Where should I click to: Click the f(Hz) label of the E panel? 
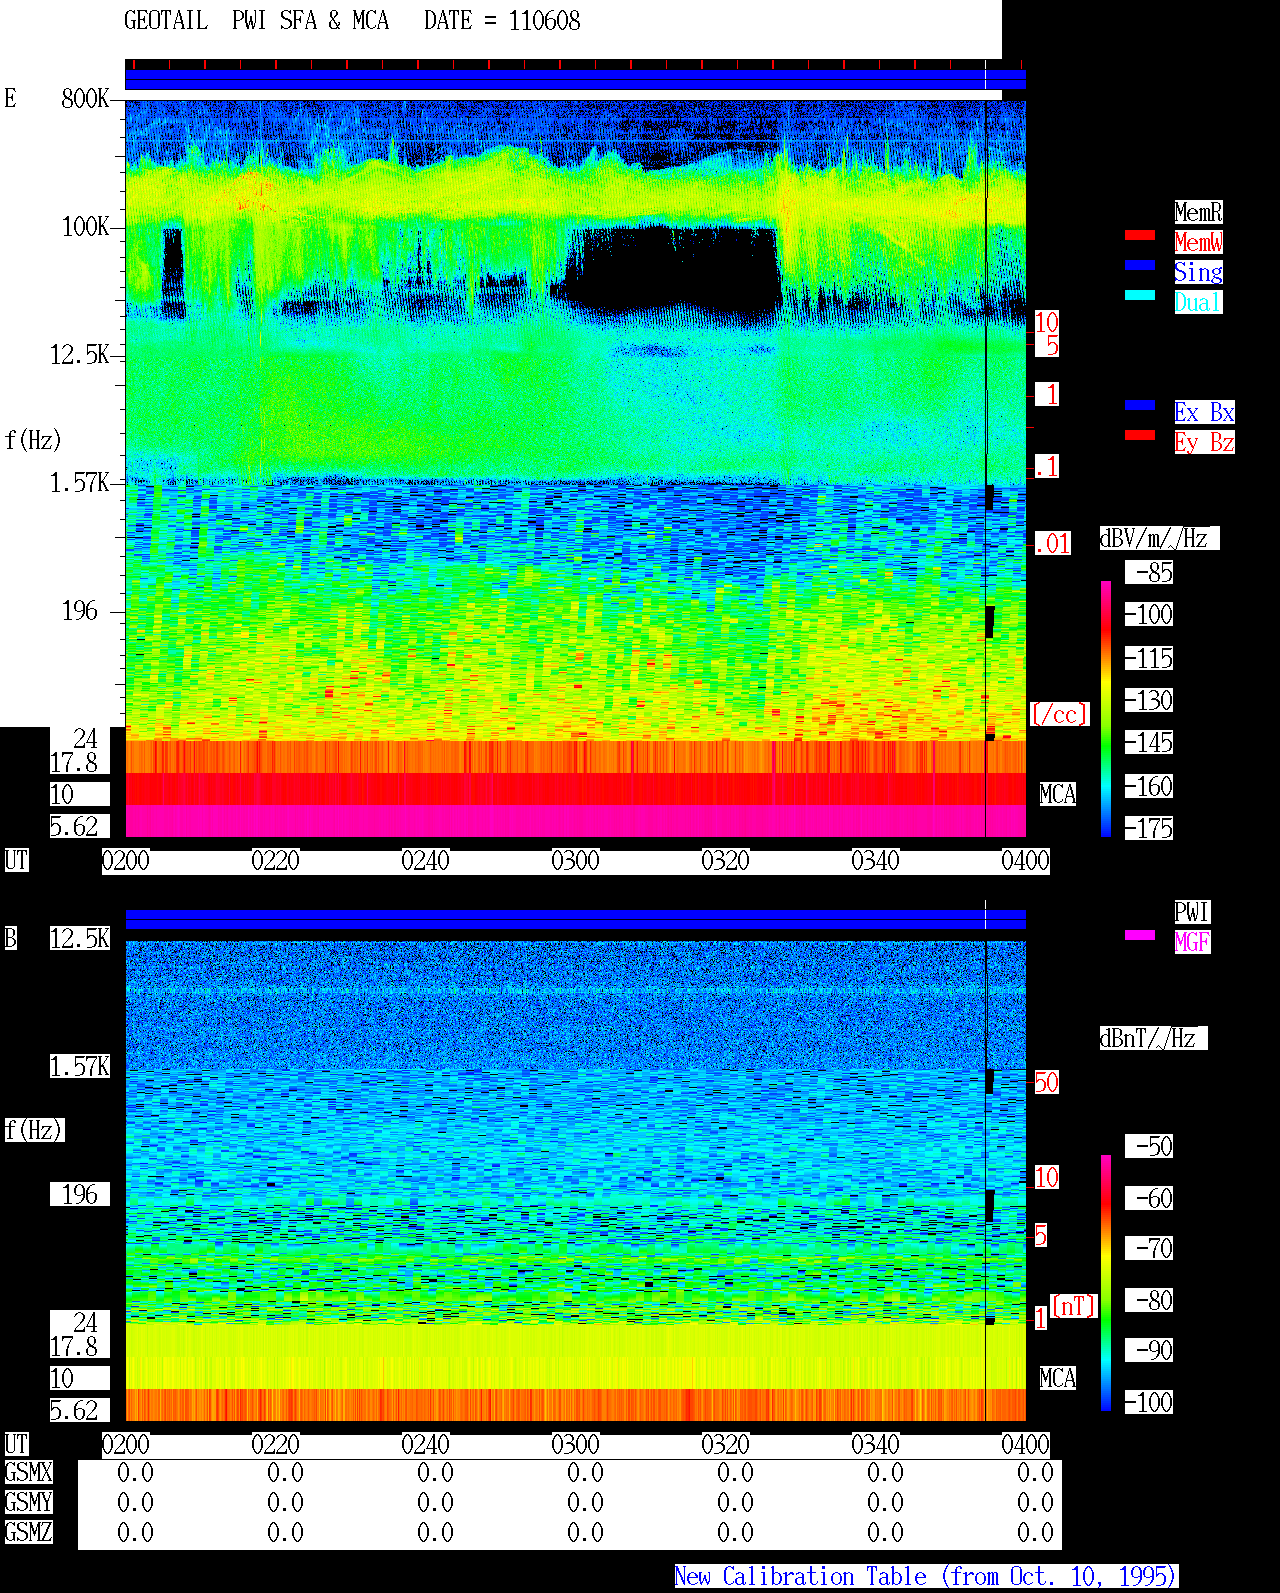(x=33, y=440)
